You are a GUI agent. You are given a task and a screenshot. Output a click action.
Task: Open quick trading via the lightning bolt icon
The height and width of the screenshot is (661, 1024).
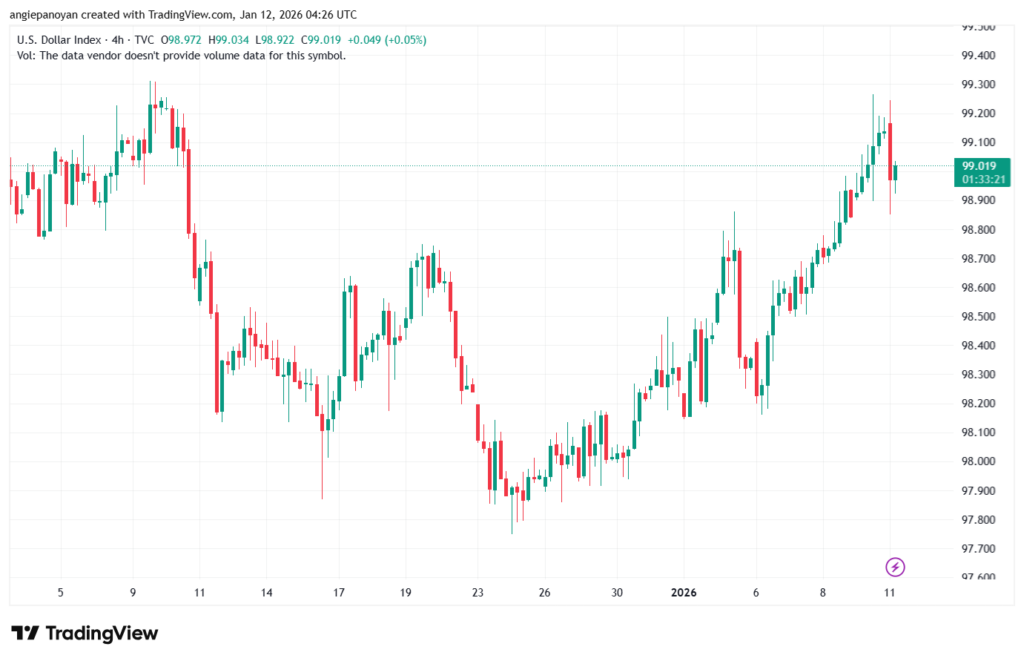point(895,567)
